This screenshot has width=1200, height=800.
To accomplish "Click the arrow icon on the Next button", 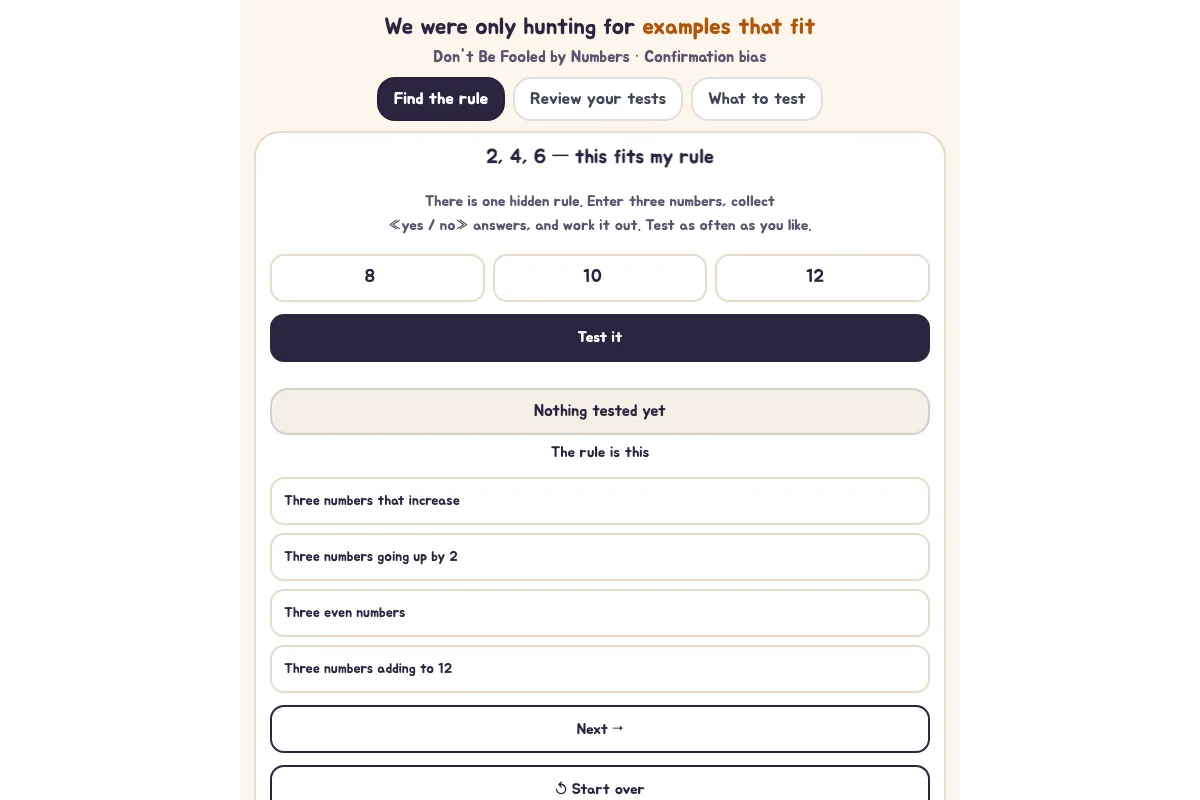I will point(618,729).
